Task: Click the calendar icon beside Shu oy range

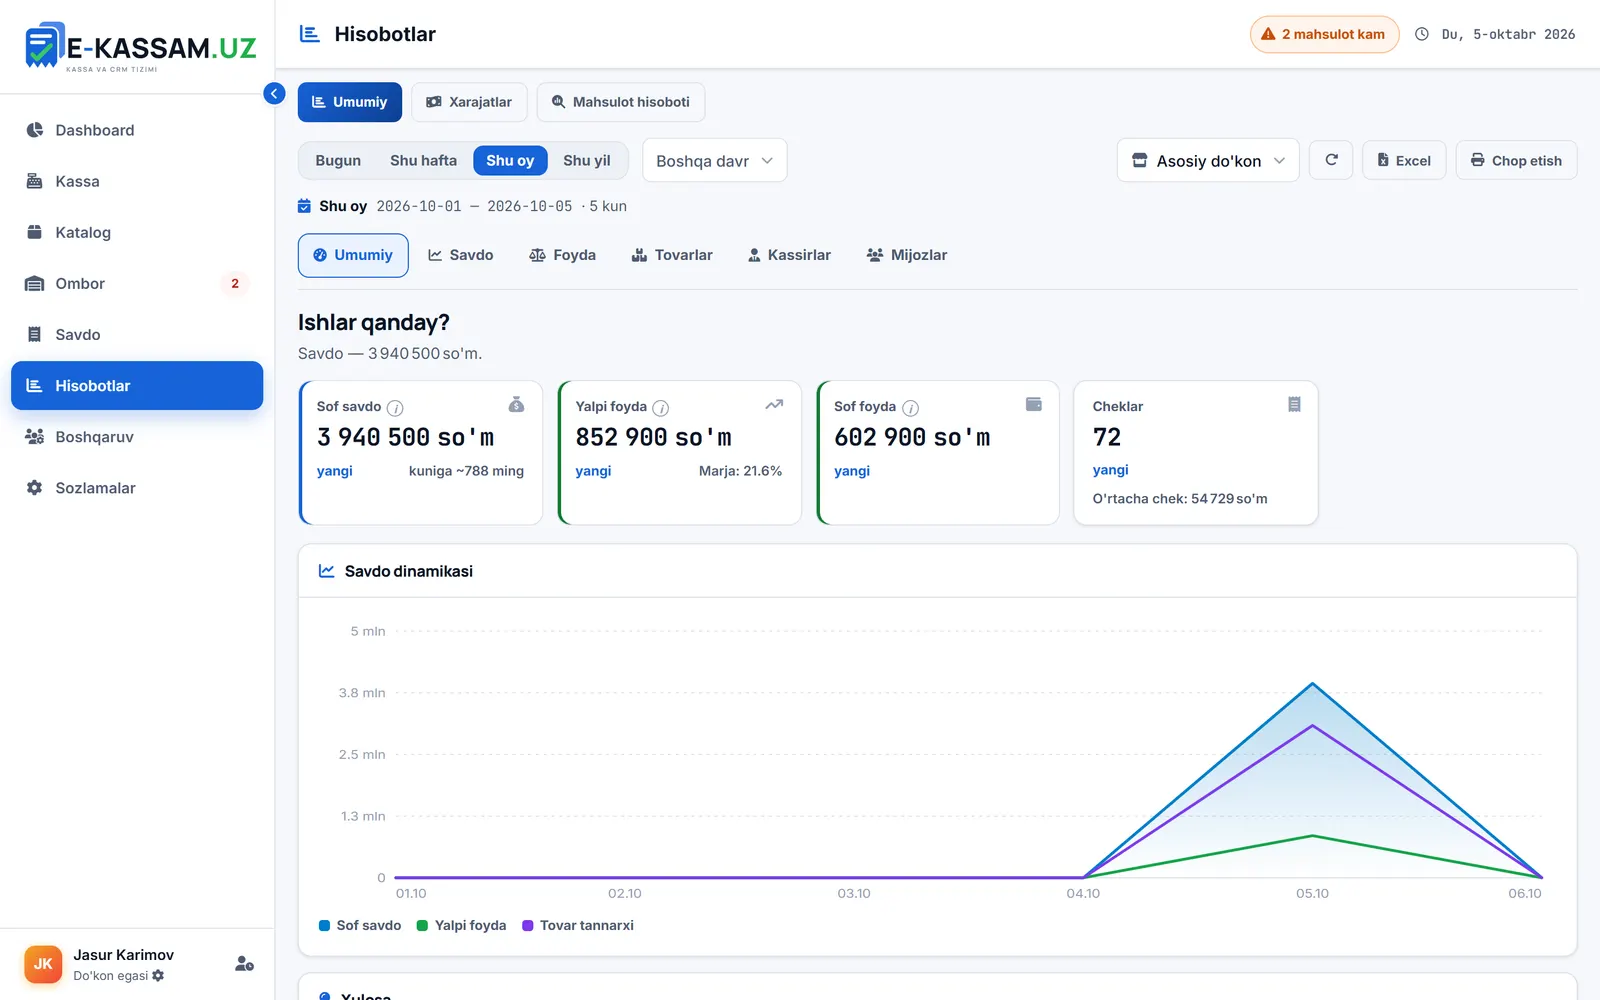Action: pyautogui.click(x=305, y=206)
